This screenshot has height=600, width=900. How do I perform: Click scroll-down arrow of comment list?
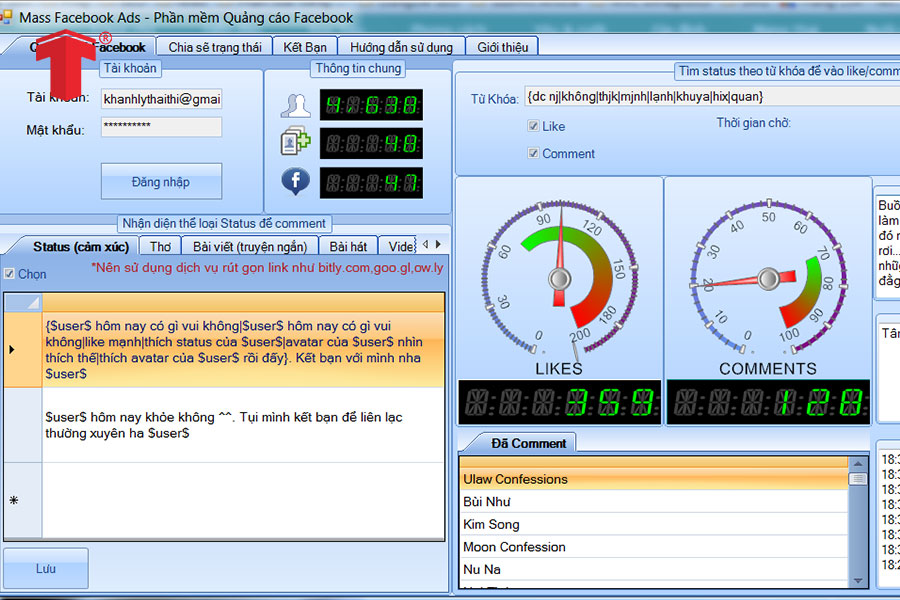tap(858, 580)
